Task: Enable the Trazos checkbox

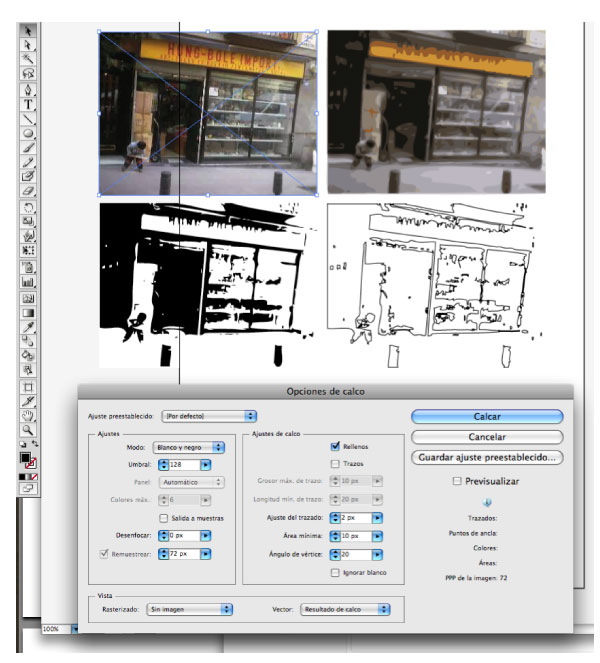Action: pyautogui.click(x=335, y=464)
